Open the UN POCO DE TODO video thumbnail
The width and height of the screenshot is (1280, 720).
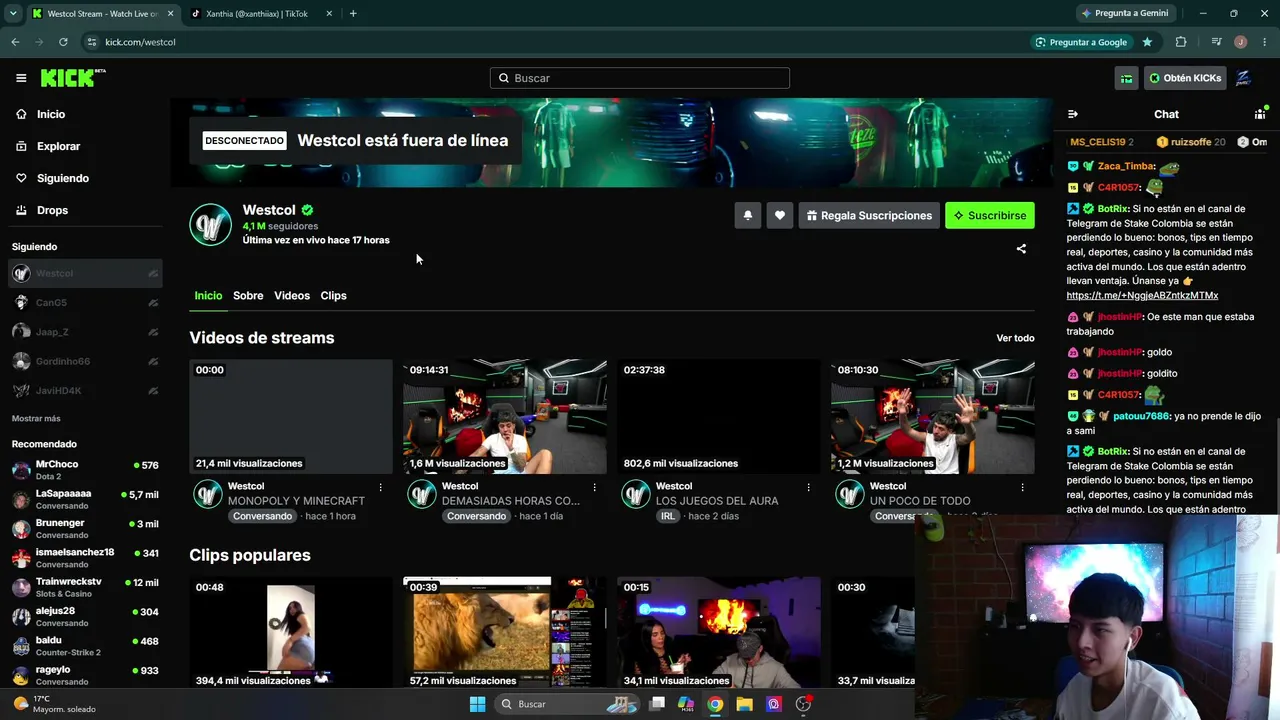point(933,417)
